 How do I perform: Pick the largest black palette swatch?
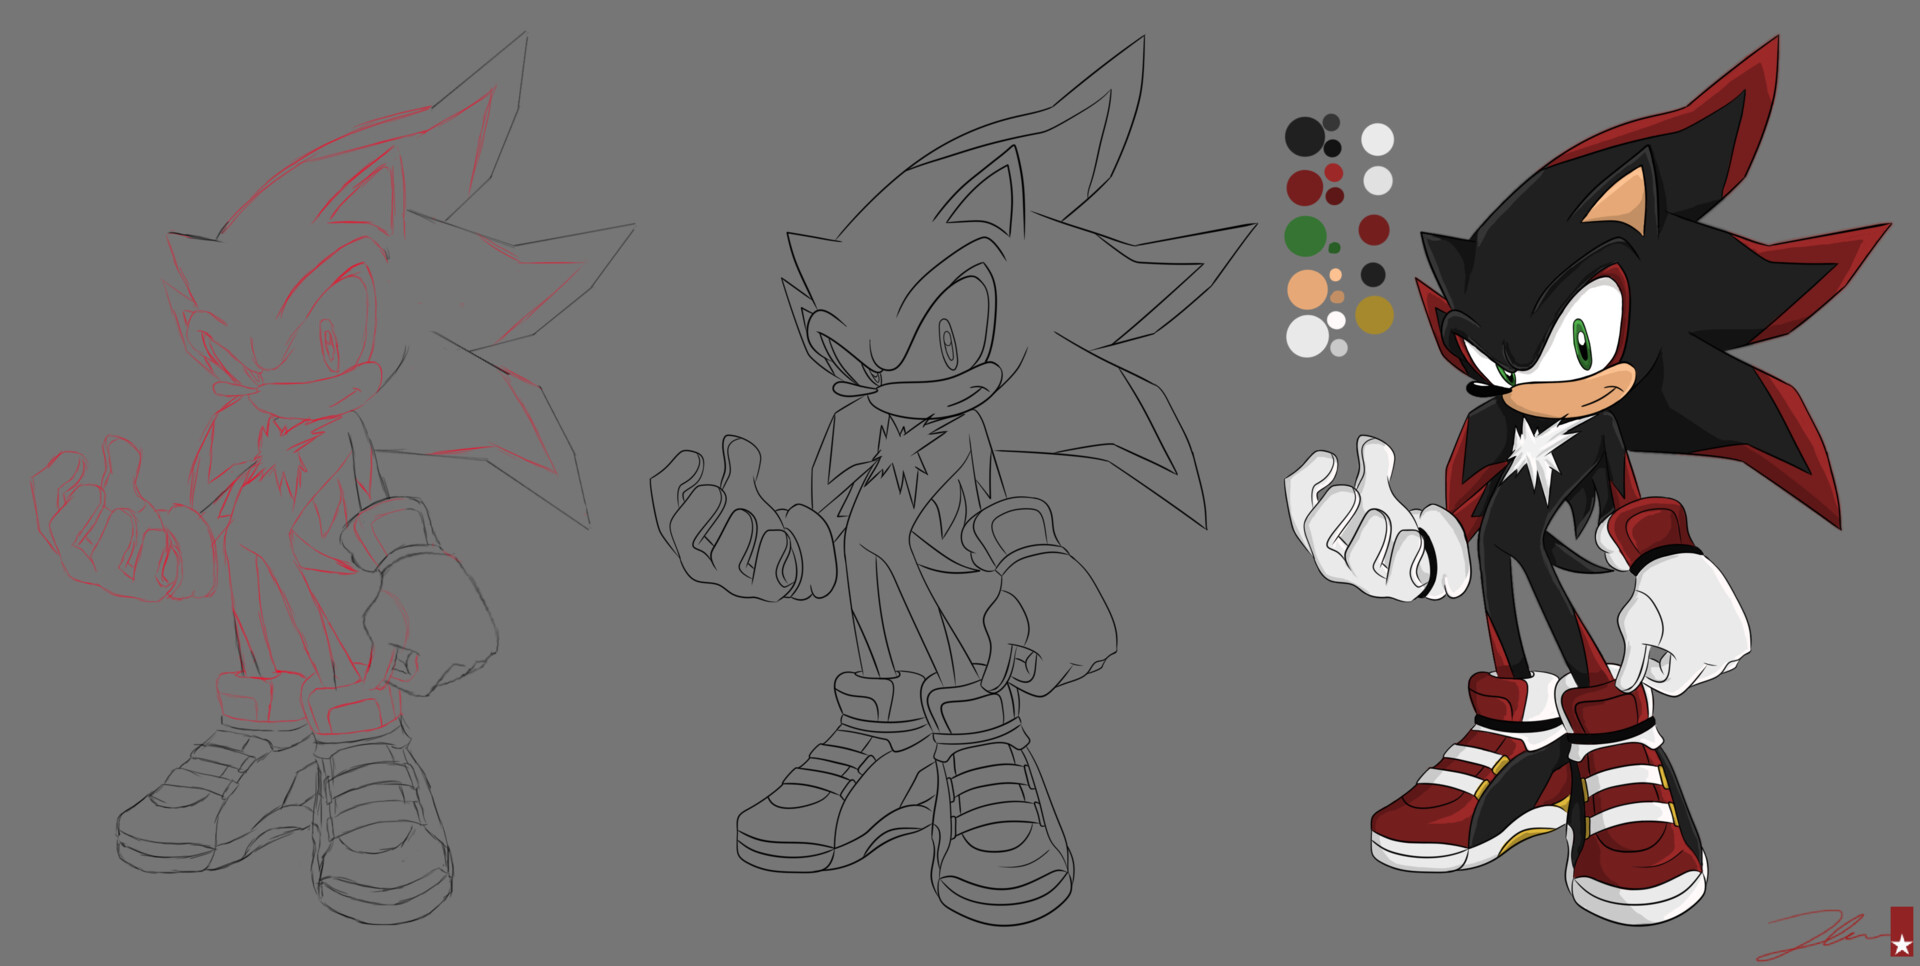(x=1305, y=136)
